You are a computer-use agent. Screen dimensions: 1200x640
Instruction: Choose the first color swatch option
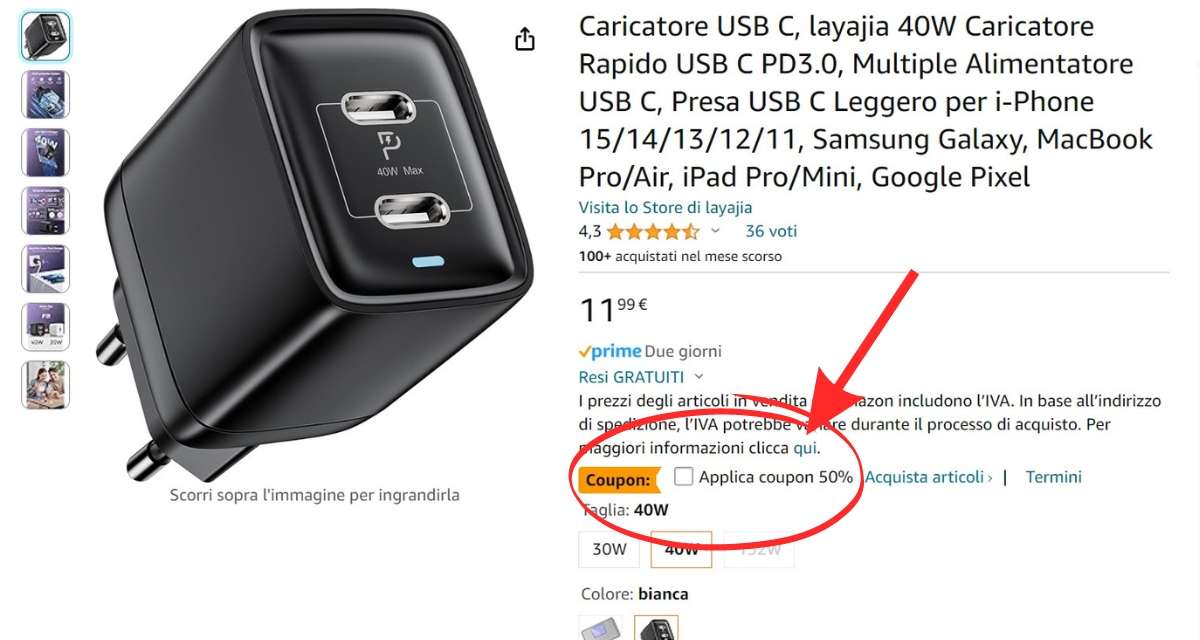601,629
